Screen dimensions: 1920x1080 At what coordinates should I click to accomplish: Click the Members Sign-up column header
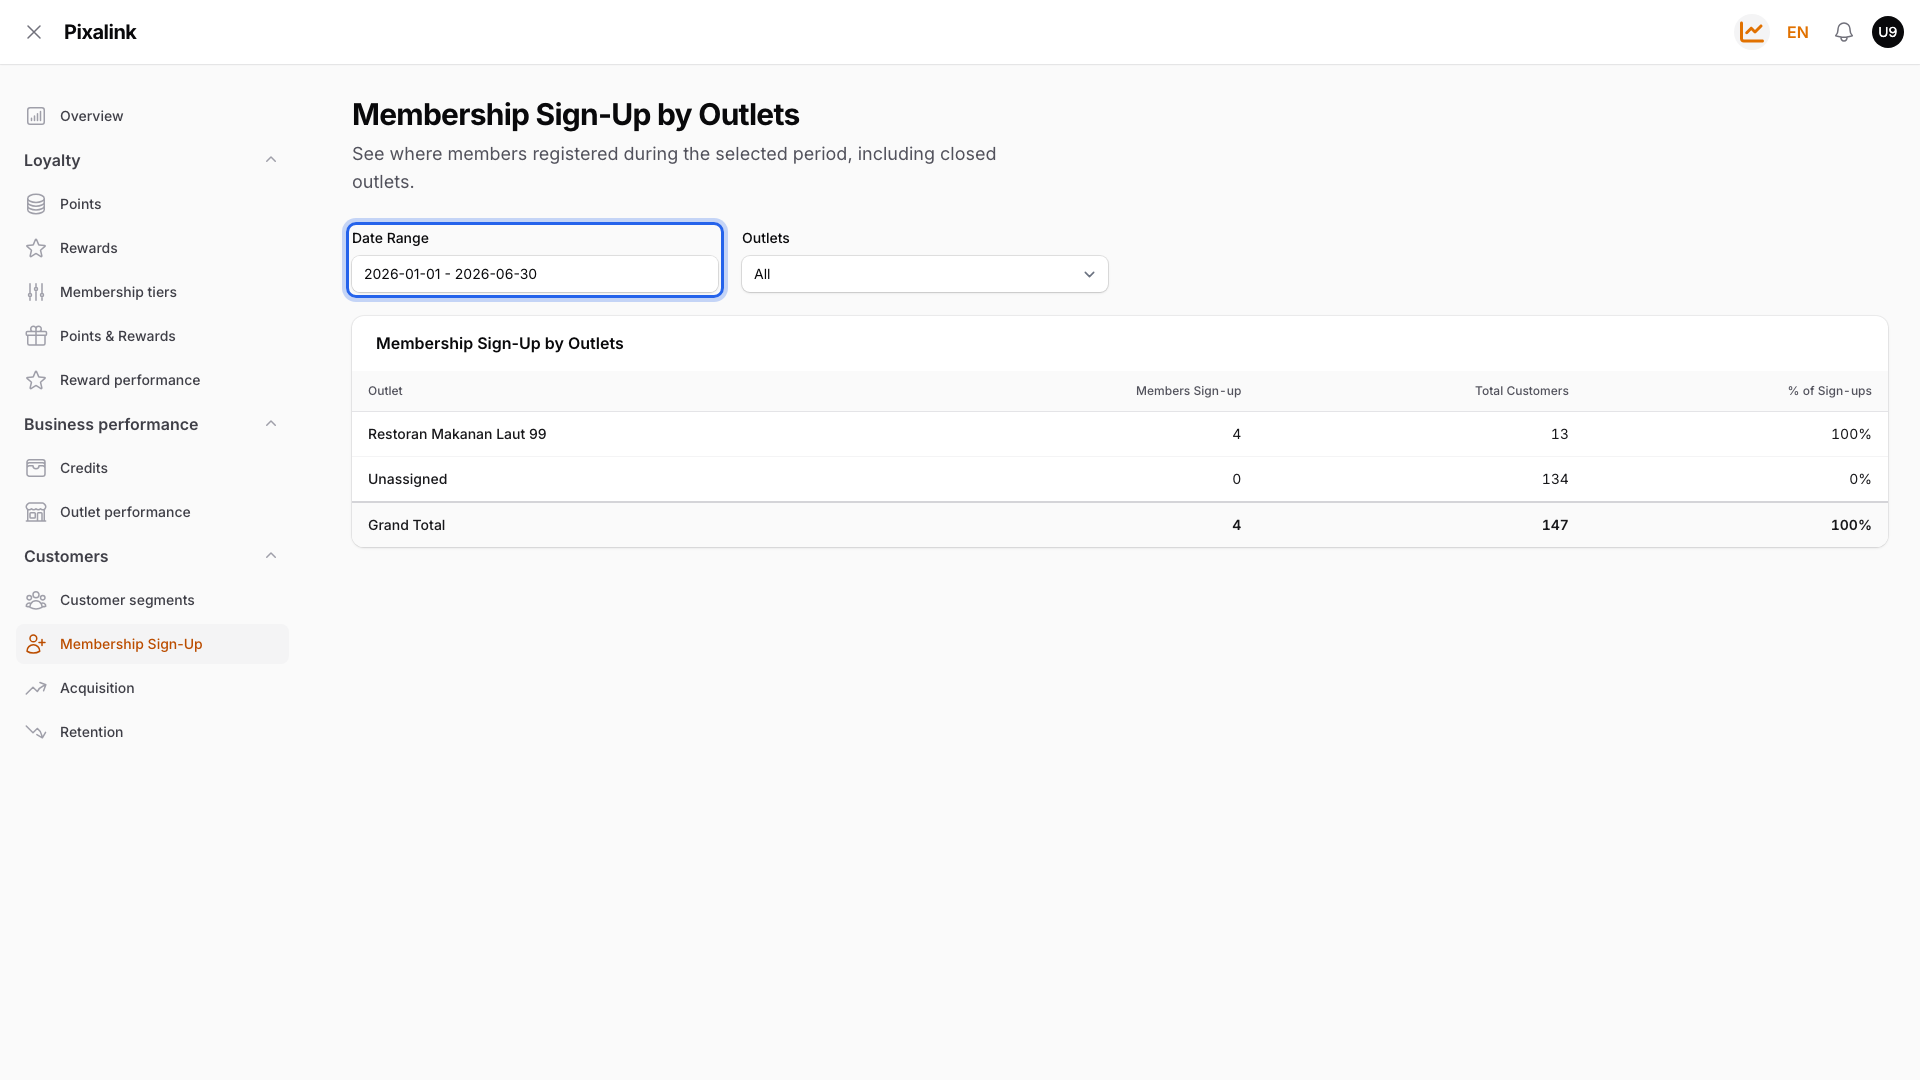(x=1188, y=391)
